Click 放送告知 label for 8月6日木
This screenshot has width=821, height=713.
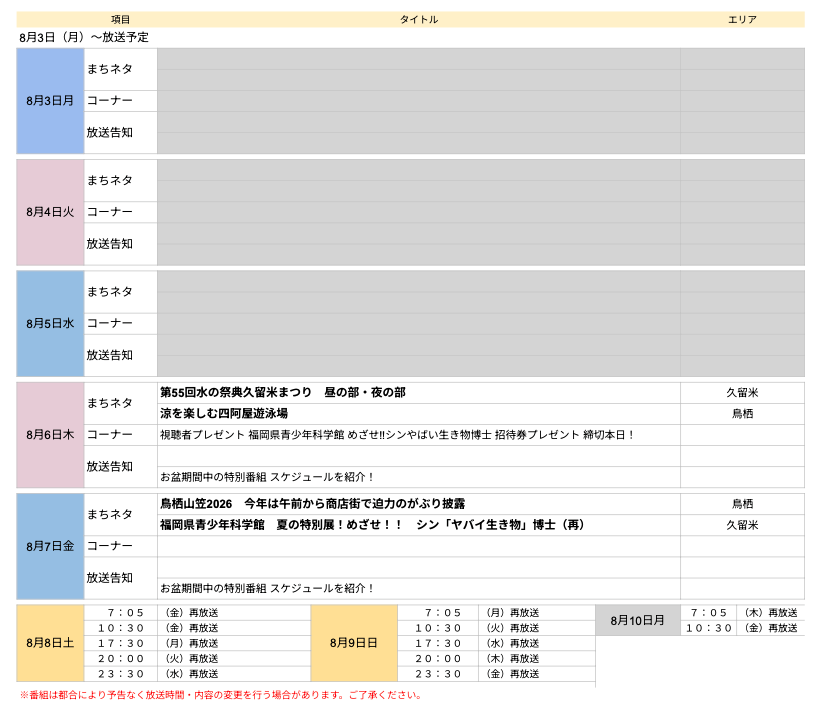point(110,466)
